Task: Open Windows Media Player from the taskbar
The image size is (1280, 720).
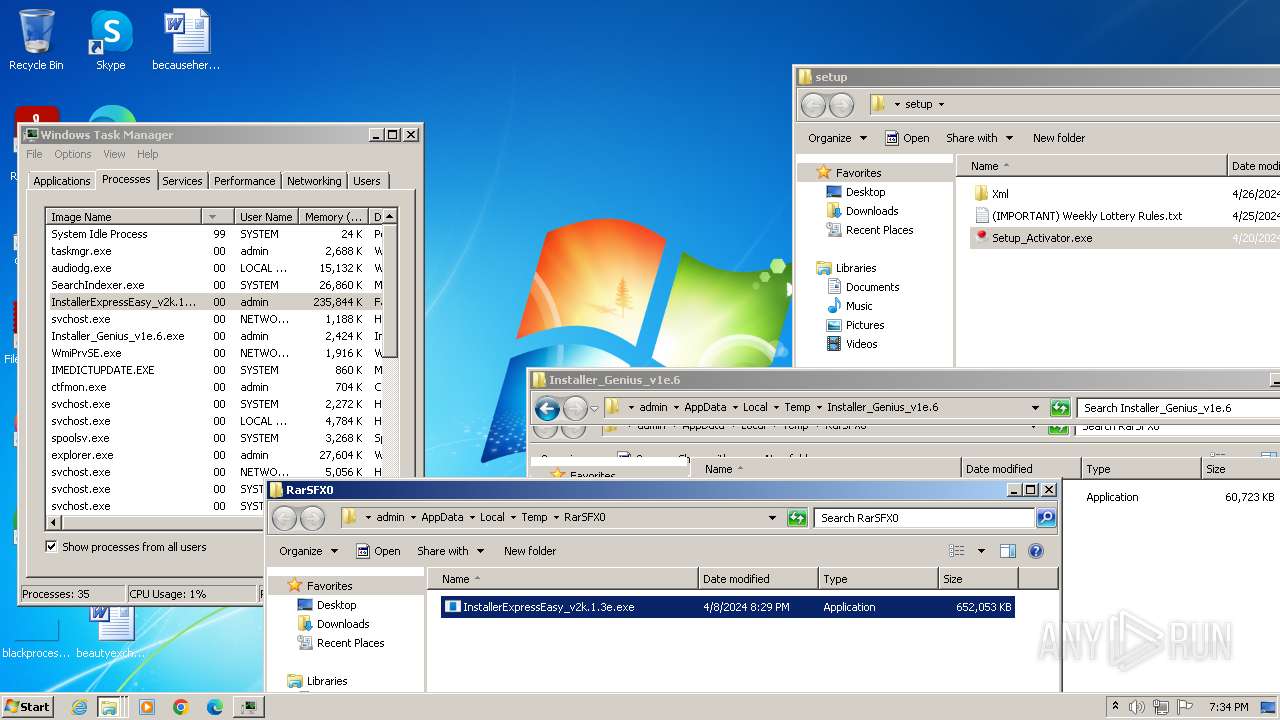Action: (147, 707)
